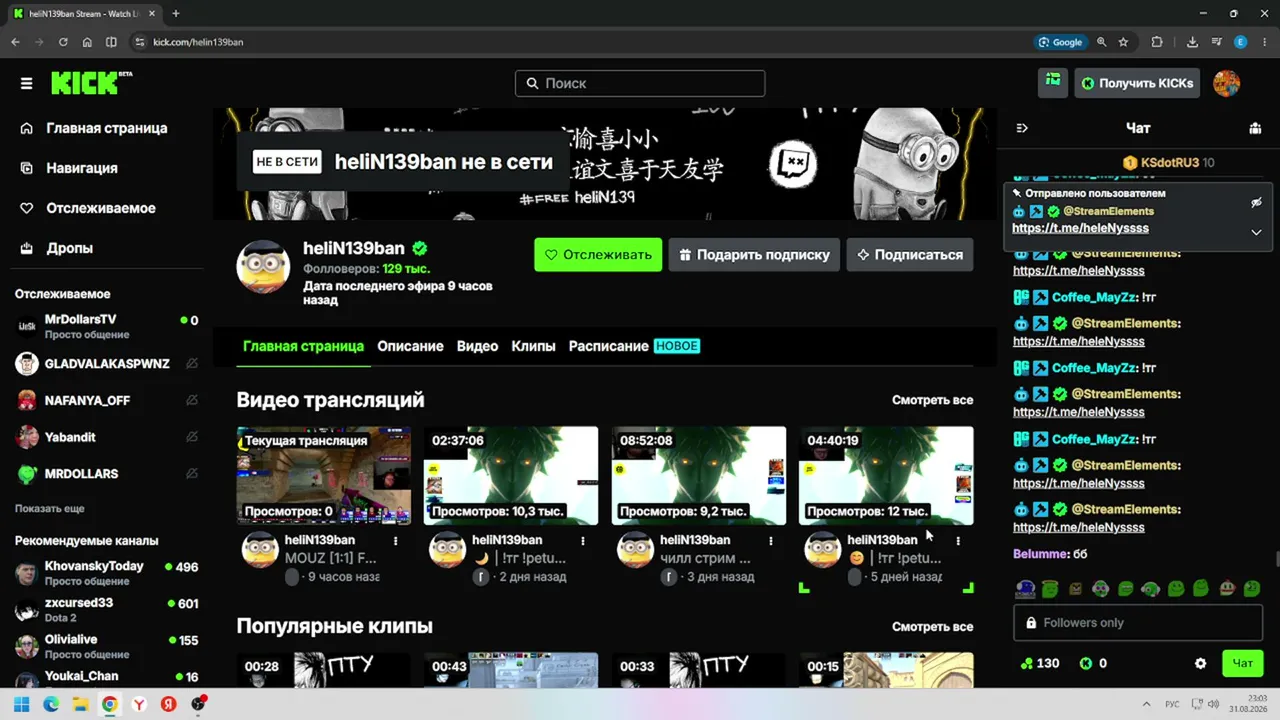See all clips under Популярные клипы
Image resolution: width=1280 pixels, height=720 pixels.
click(932, 627)
